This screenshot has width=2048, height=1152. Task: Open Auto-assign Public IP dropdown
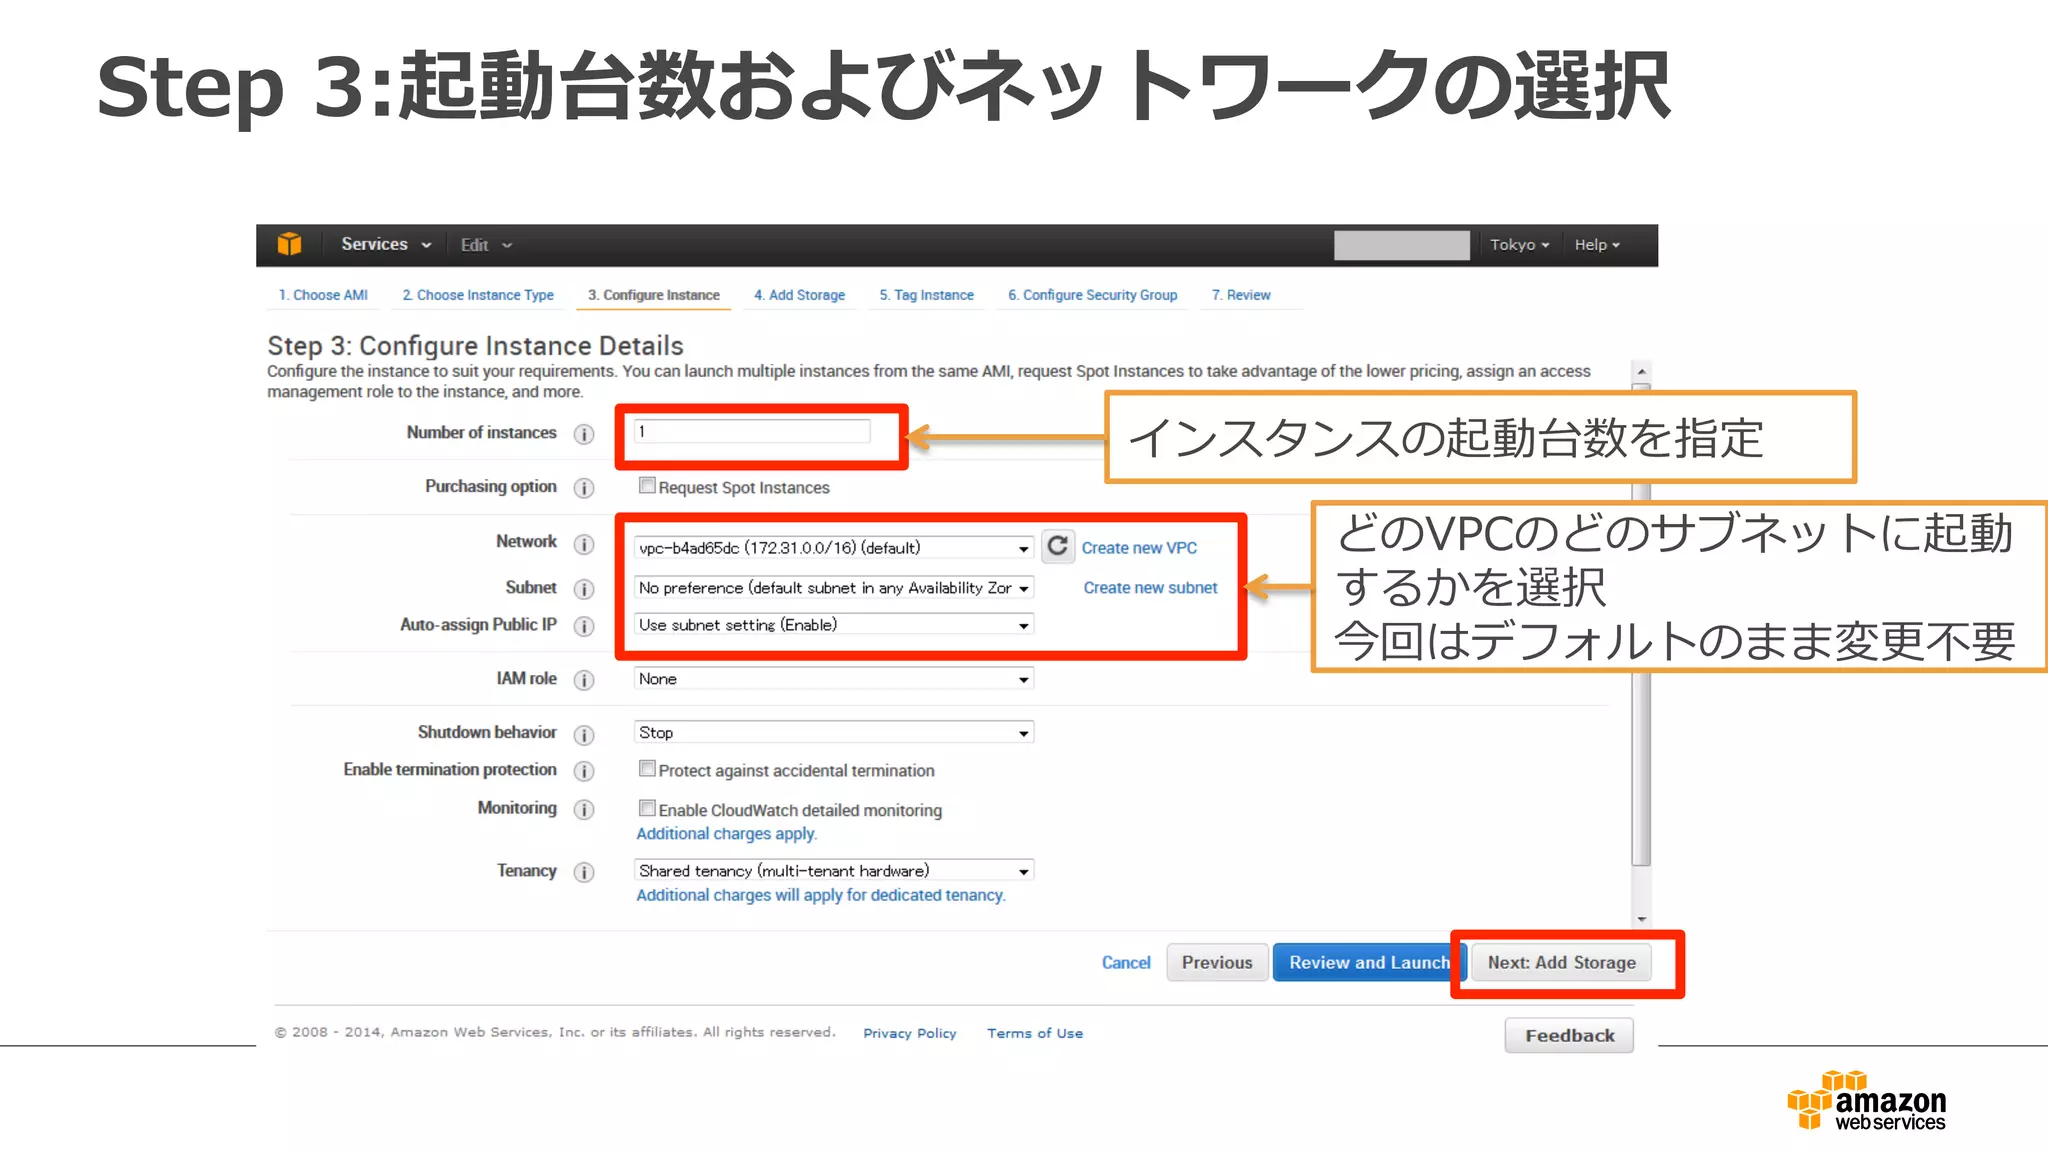(834, 625)
